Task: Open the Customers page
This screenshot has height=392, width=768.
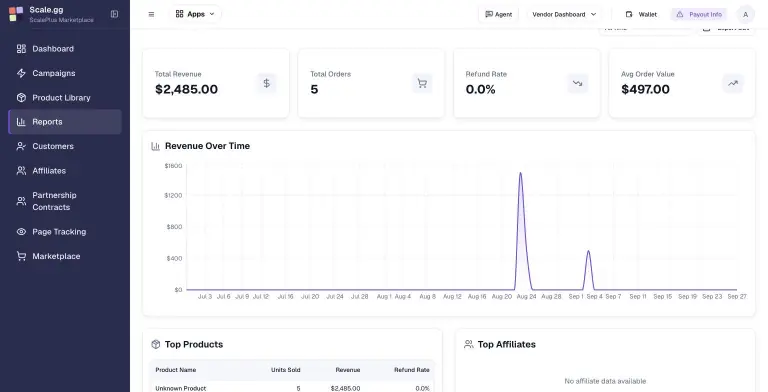Action: pos(65,146)
